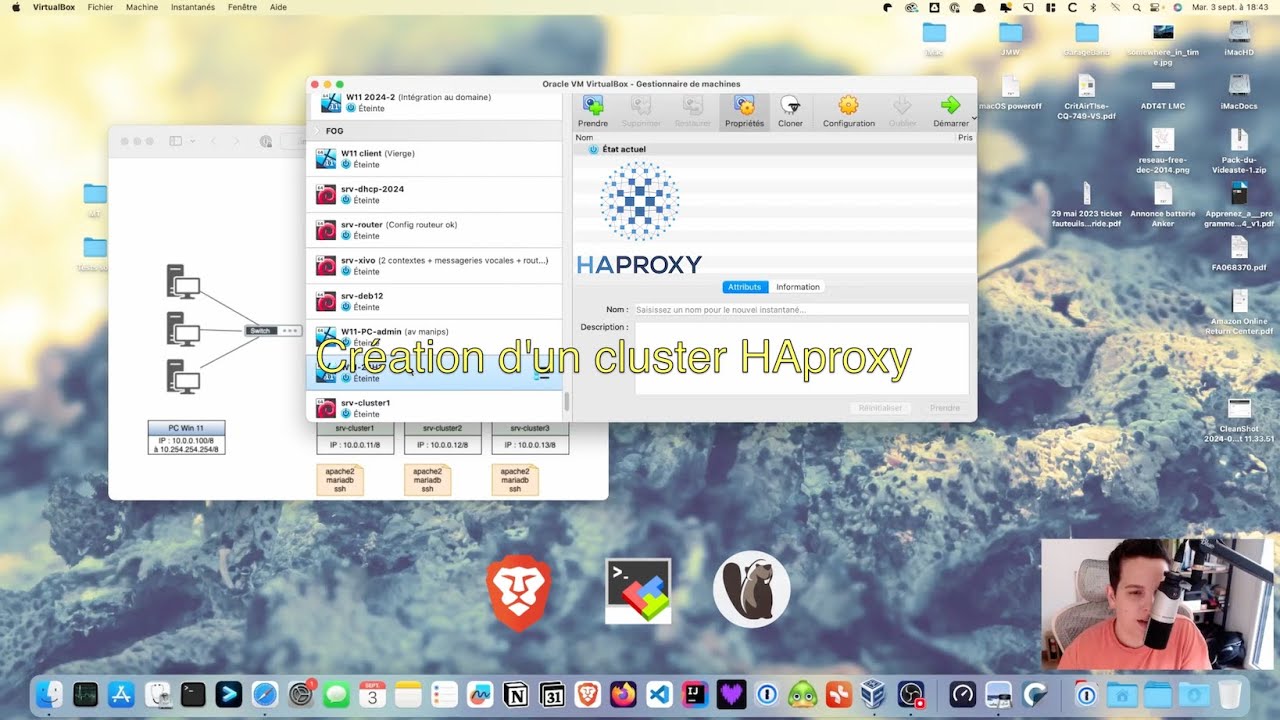Image resolution: width=1280 pixels, height=720 pixels.
Task: Open the VirtualBox menu bar item
Action: tap(53, 7)
